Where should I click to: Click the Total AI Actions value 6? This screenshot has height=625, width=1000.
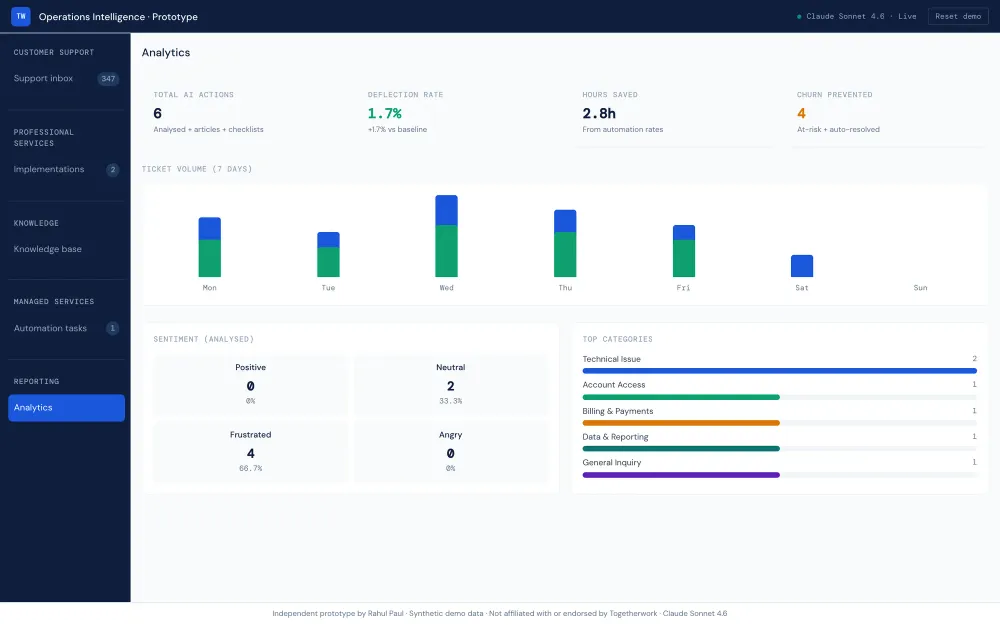click(158, 114)
